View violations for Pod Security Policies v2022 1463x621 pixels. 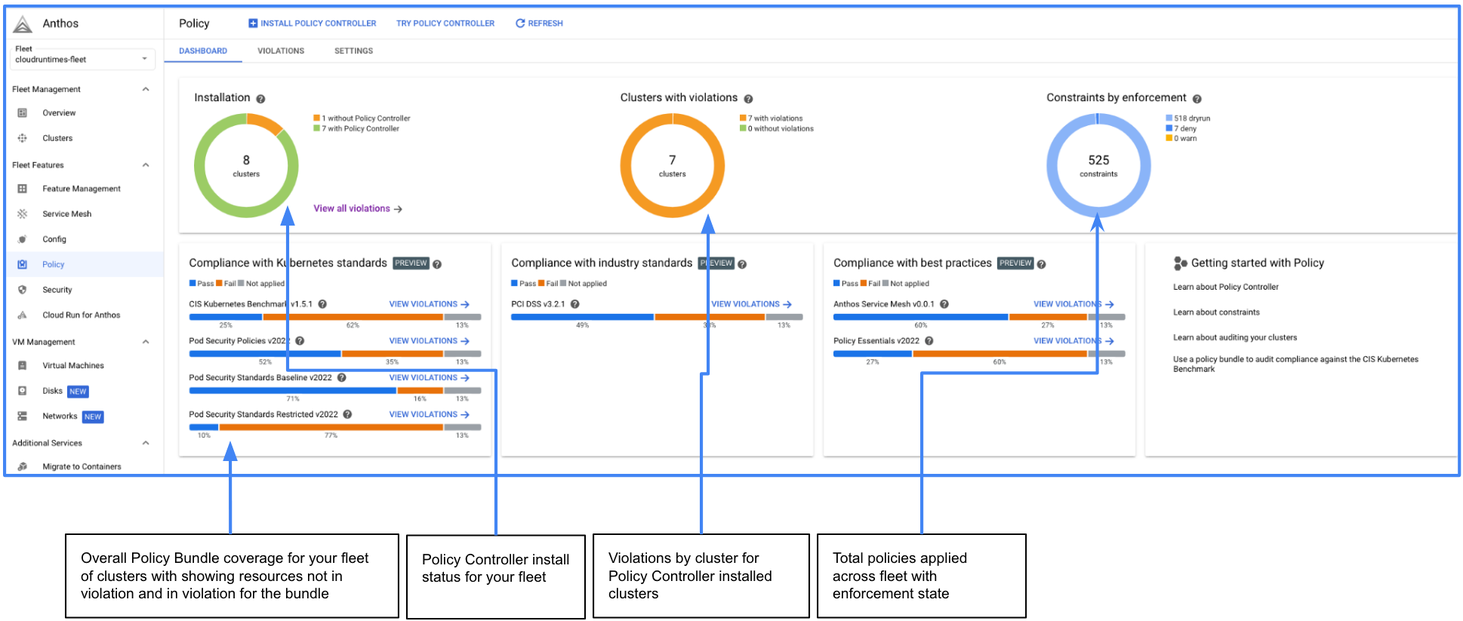pyautogui.click(x=429, y=341)
